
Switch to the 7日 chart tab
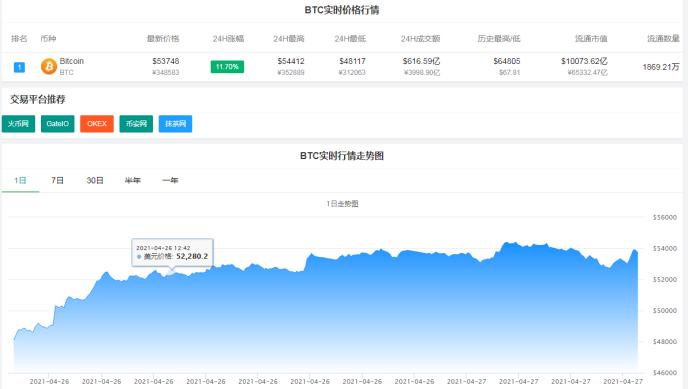pyautogui.click(x=57, y=180)
